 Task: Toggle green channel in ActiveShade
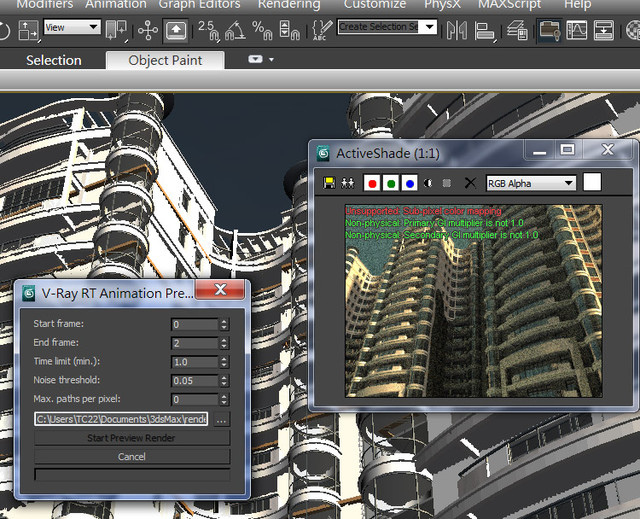[391, 183]
